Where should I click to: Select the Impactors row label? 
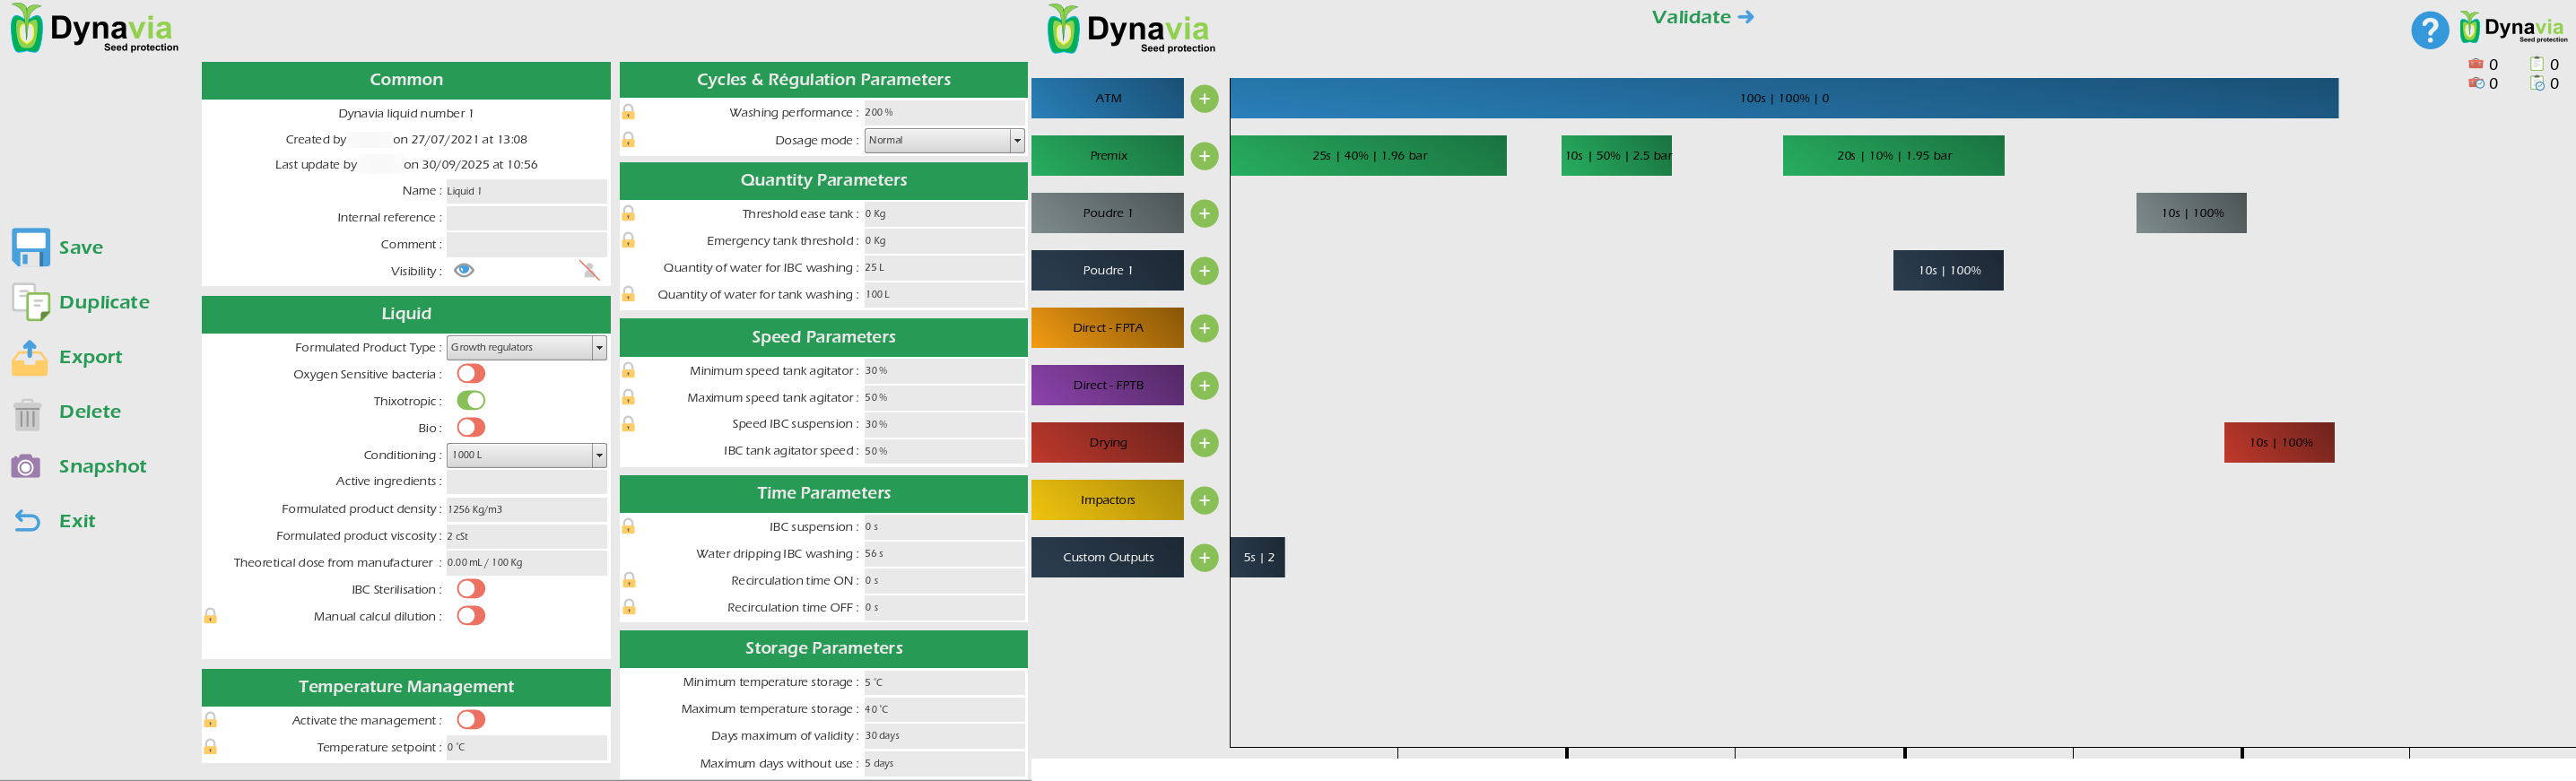(1107, 500)
